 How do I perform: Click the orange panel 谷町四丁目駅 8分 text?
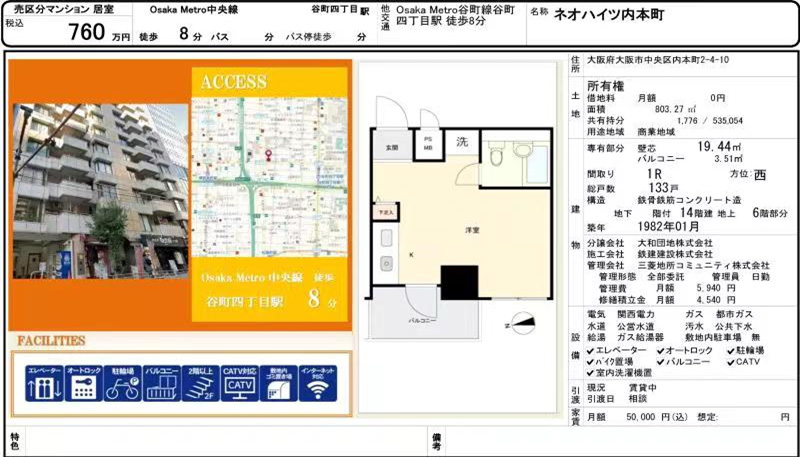(271, 301)
